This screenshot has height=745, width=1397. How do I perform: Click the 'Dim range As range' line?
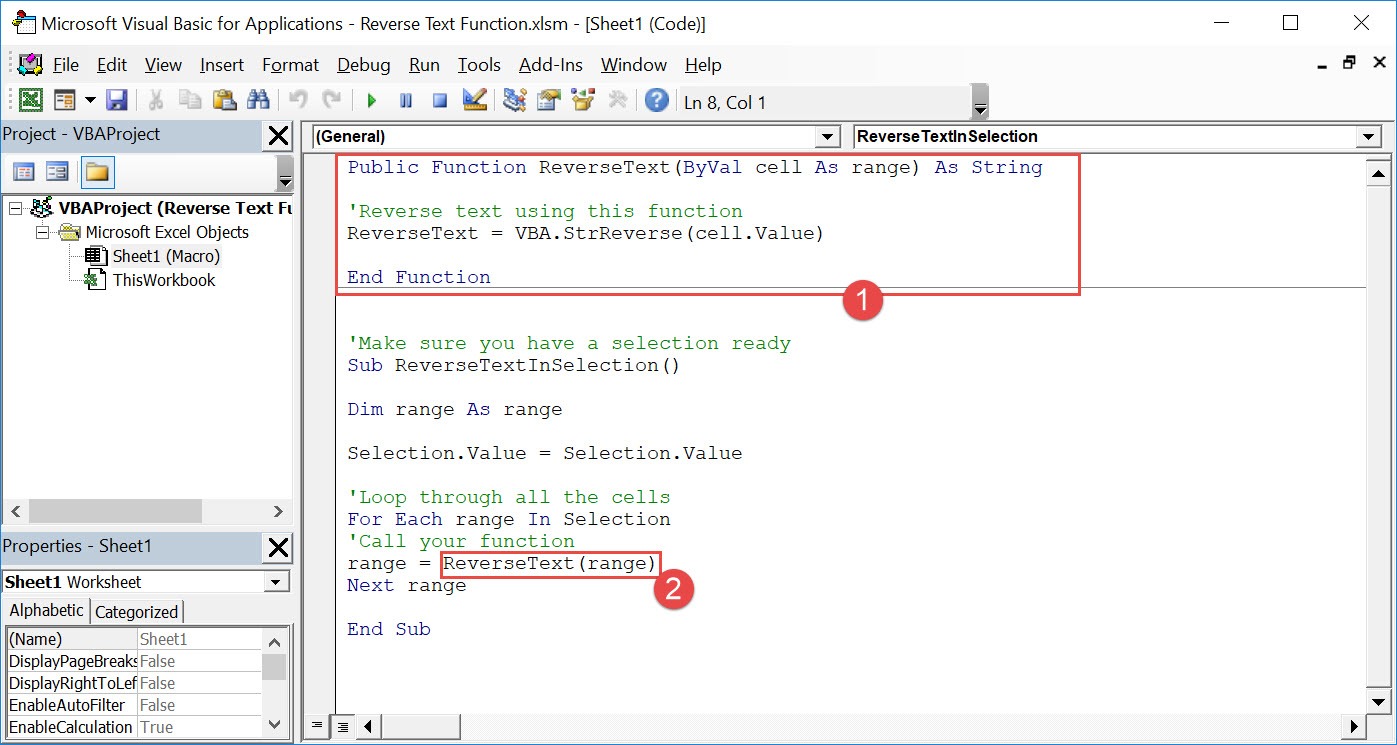click(x=455, y=409)
